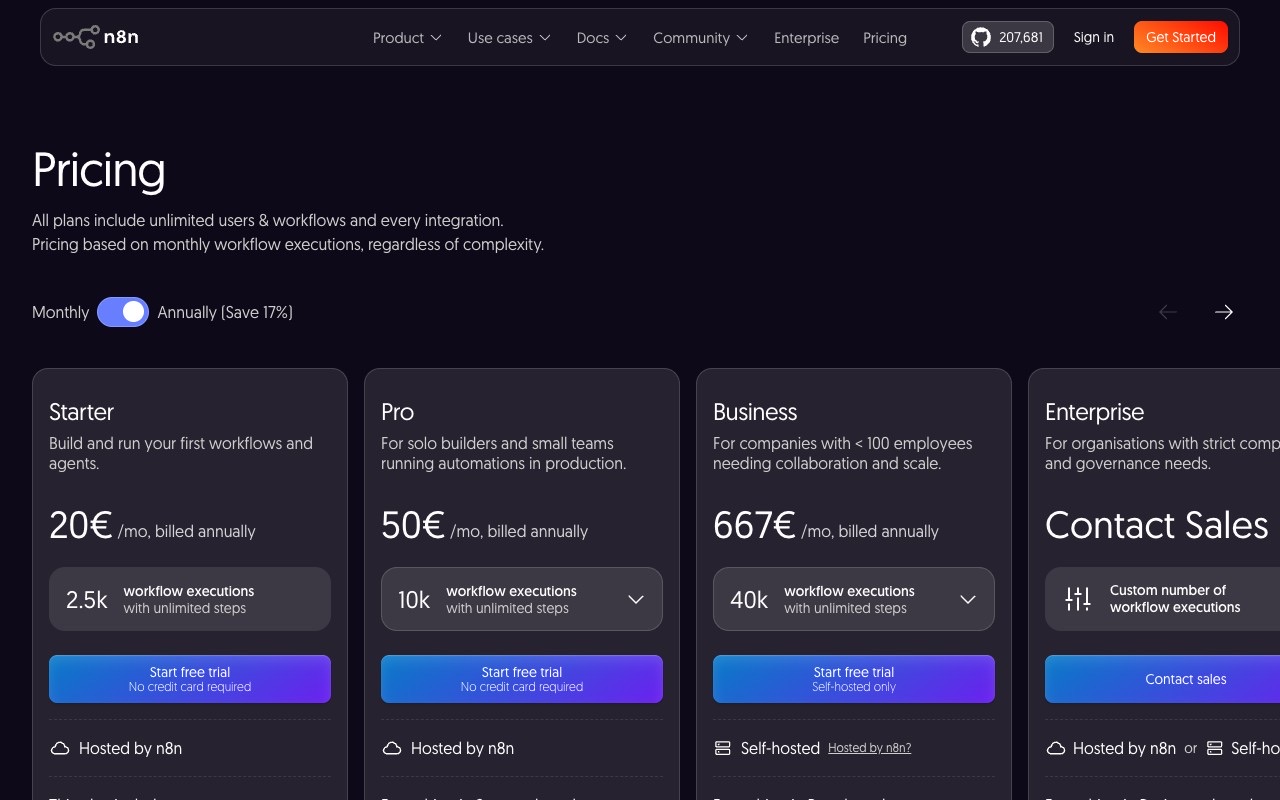Expand the Docs menu
Viewport: 1280px width, 800px height.
tap(602, 38)
